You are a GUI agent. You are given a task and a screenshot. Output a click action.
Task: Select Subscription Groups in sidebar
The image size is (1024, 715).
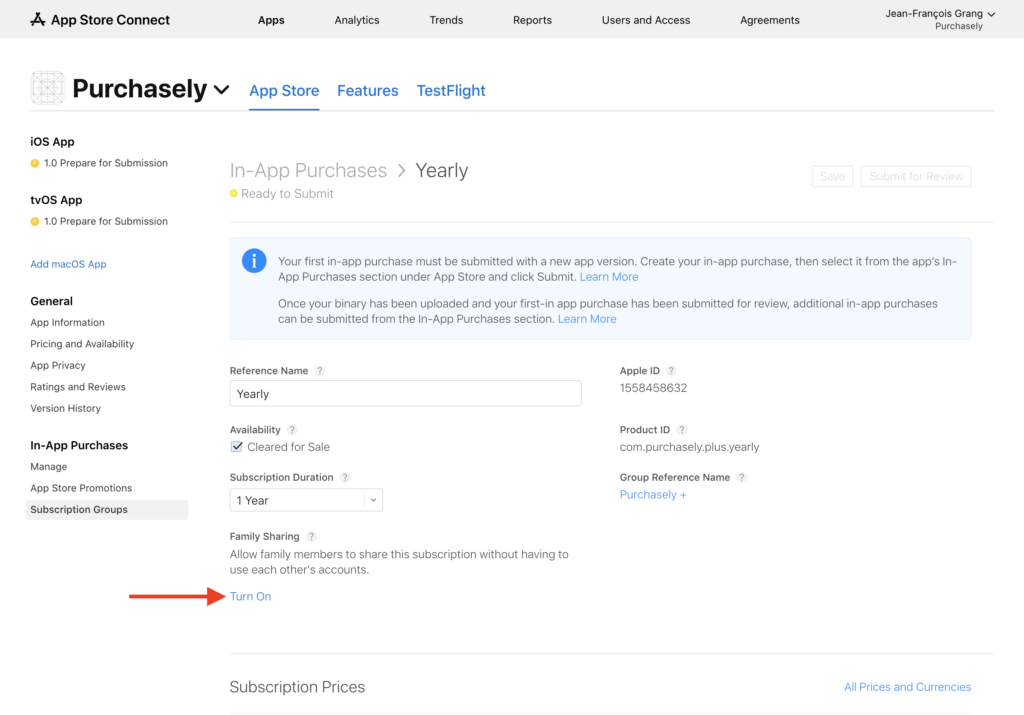107,510
